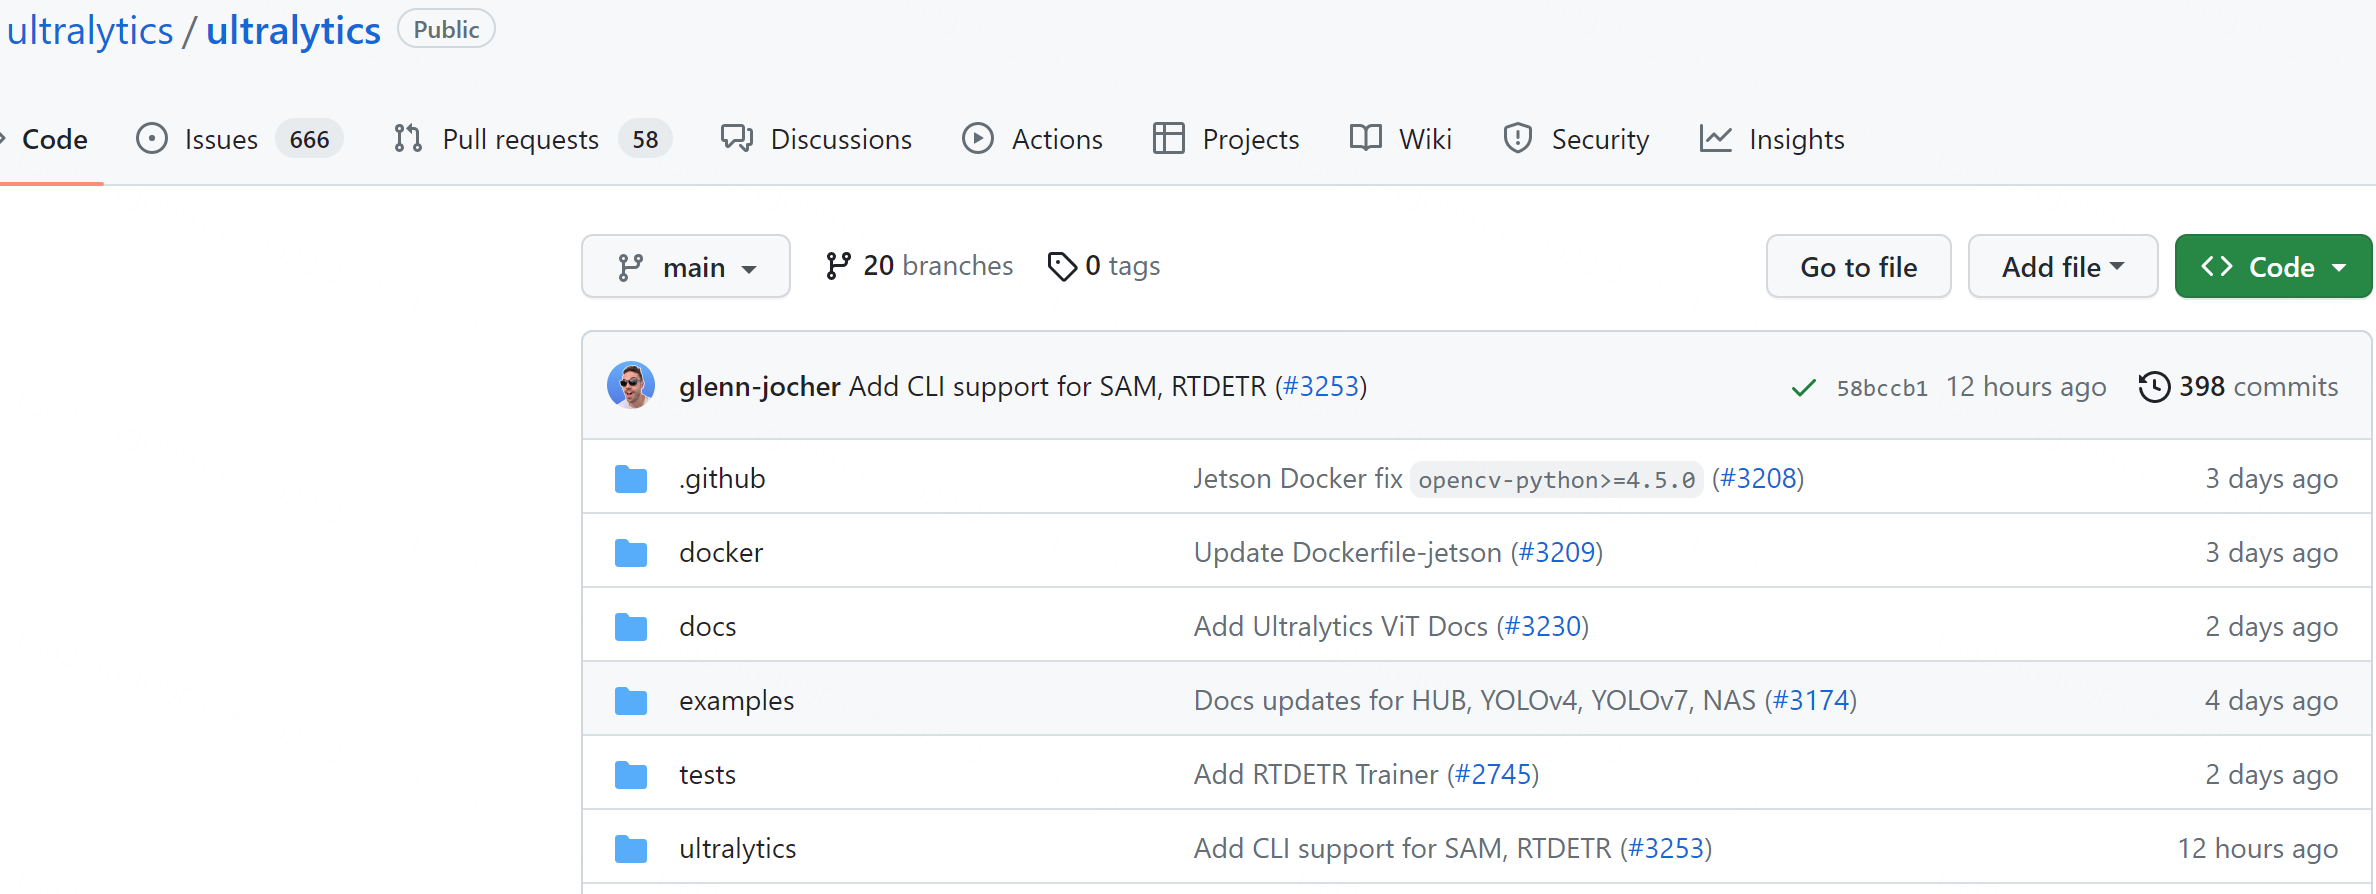Open the examples folder

tap(737, 700)
